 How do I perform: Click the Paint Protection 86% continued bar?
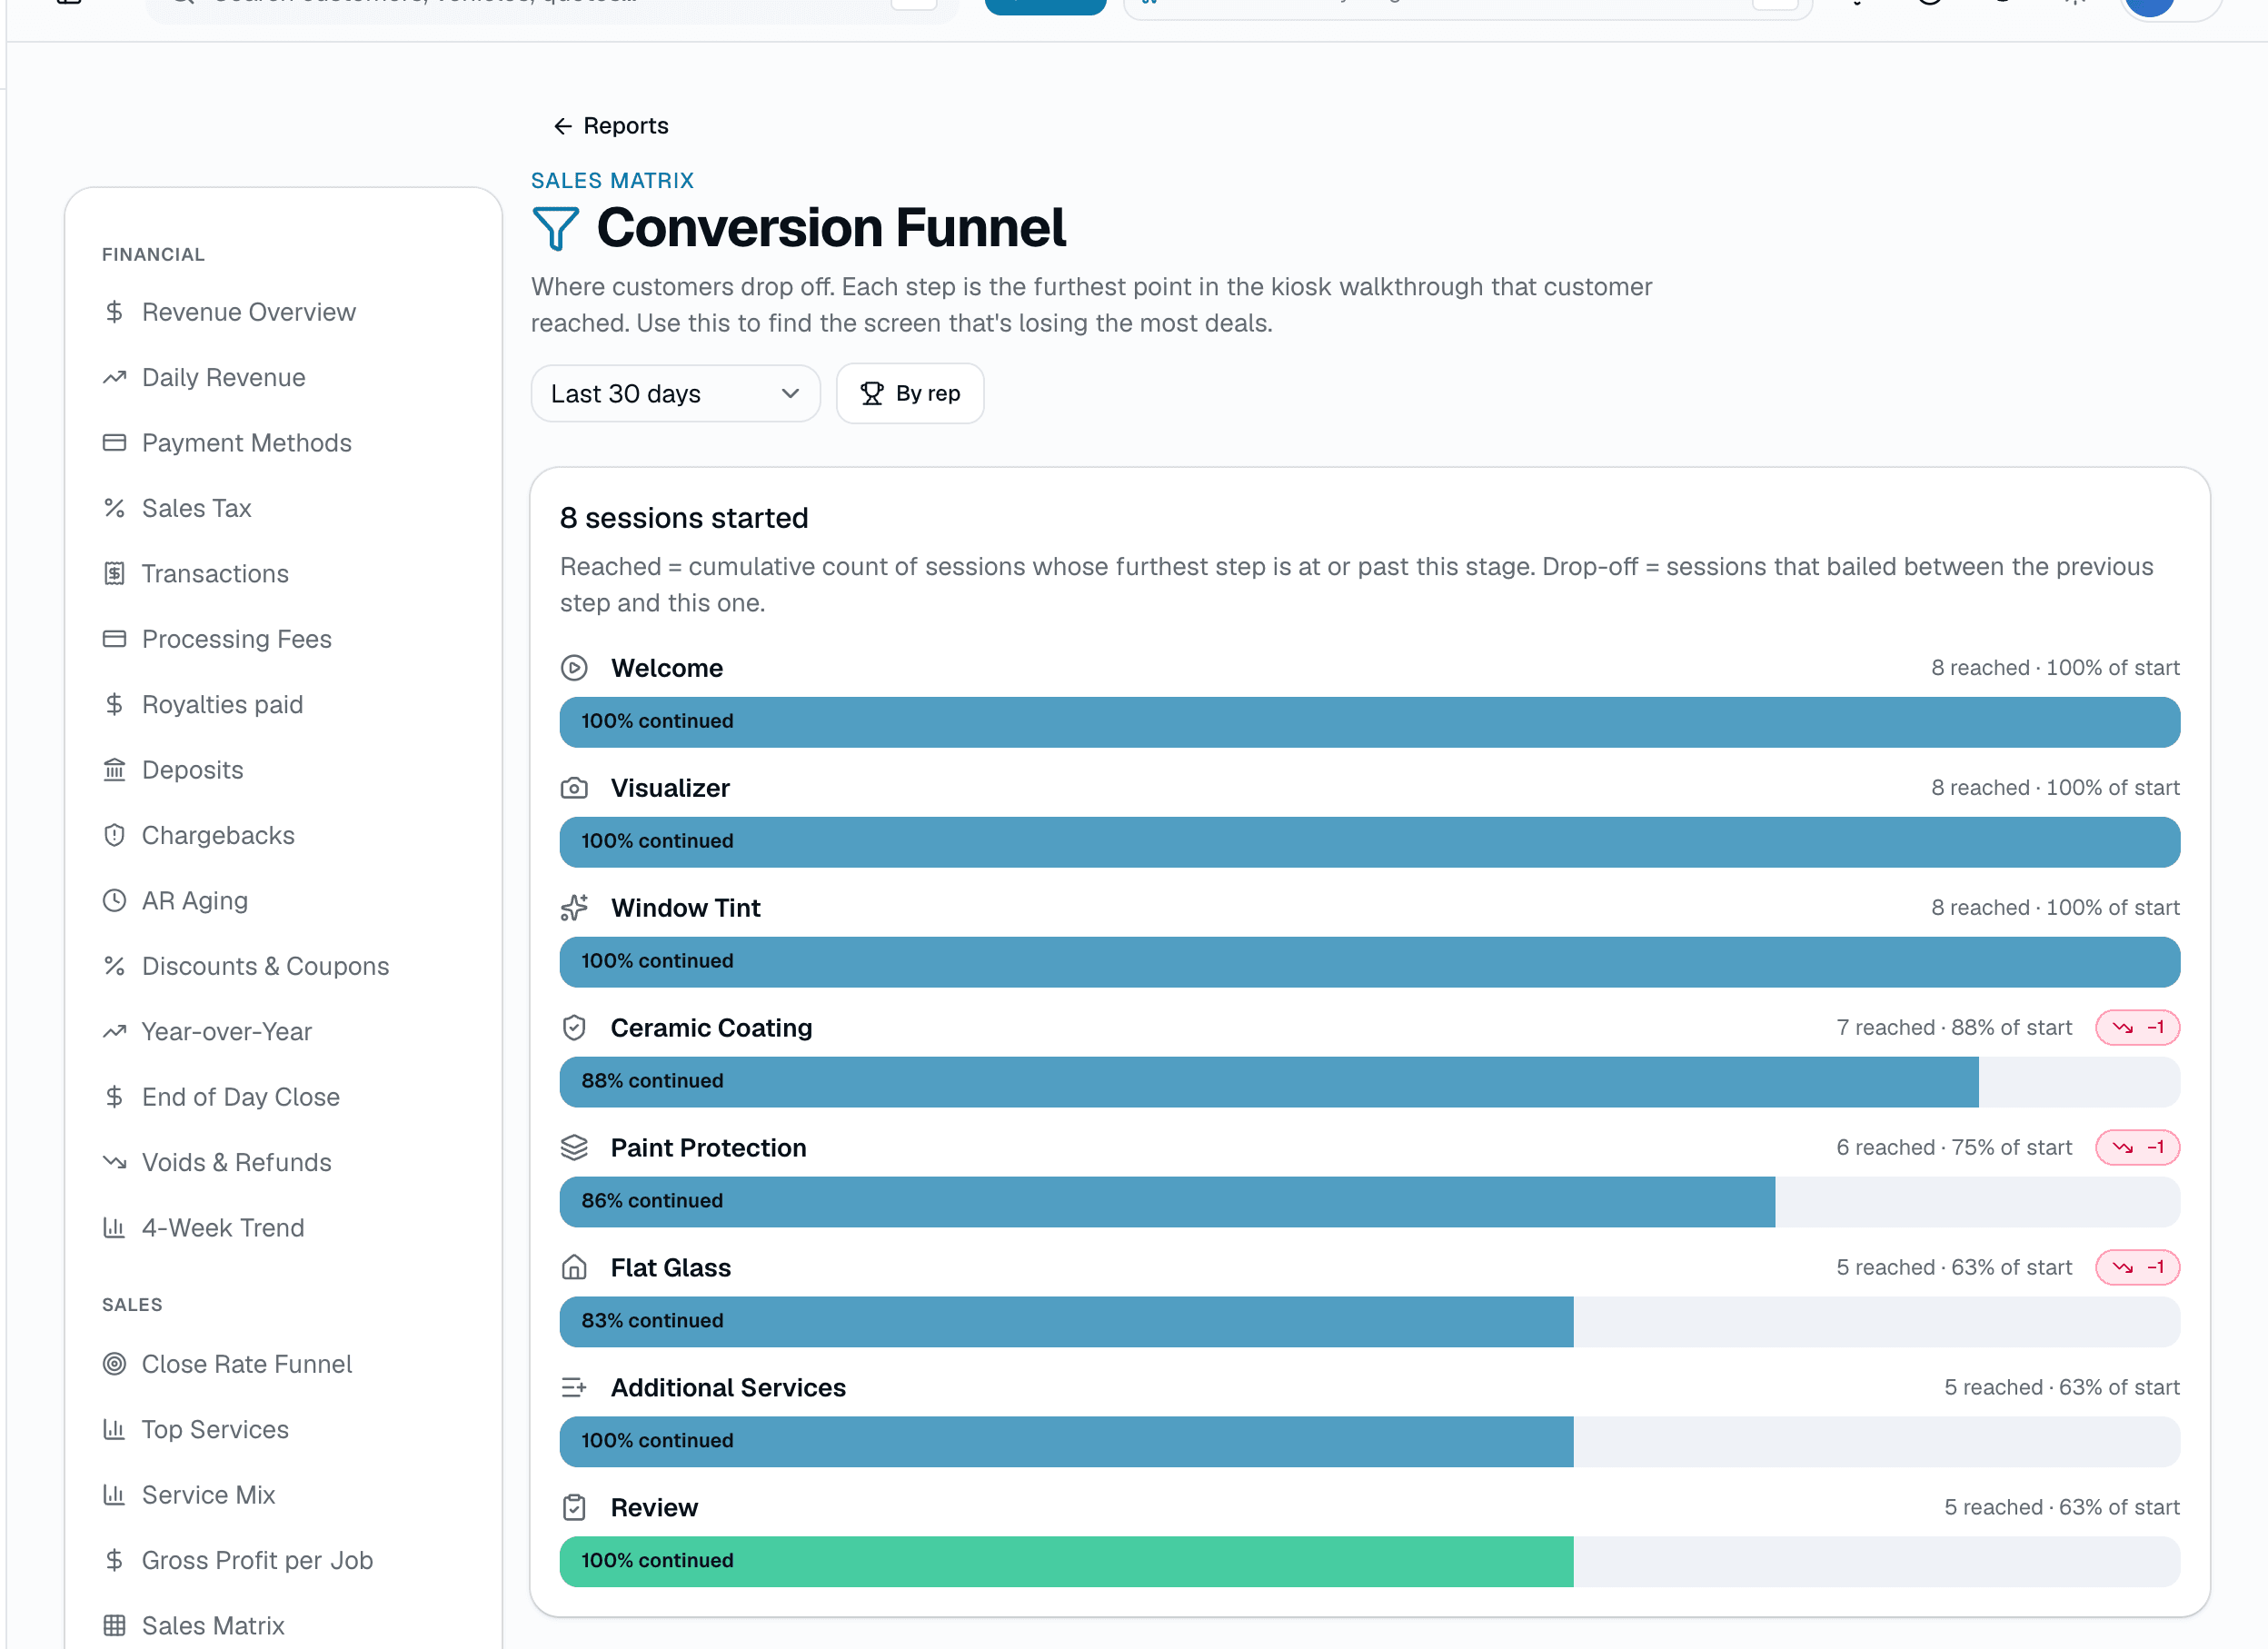point(1167,1202)
